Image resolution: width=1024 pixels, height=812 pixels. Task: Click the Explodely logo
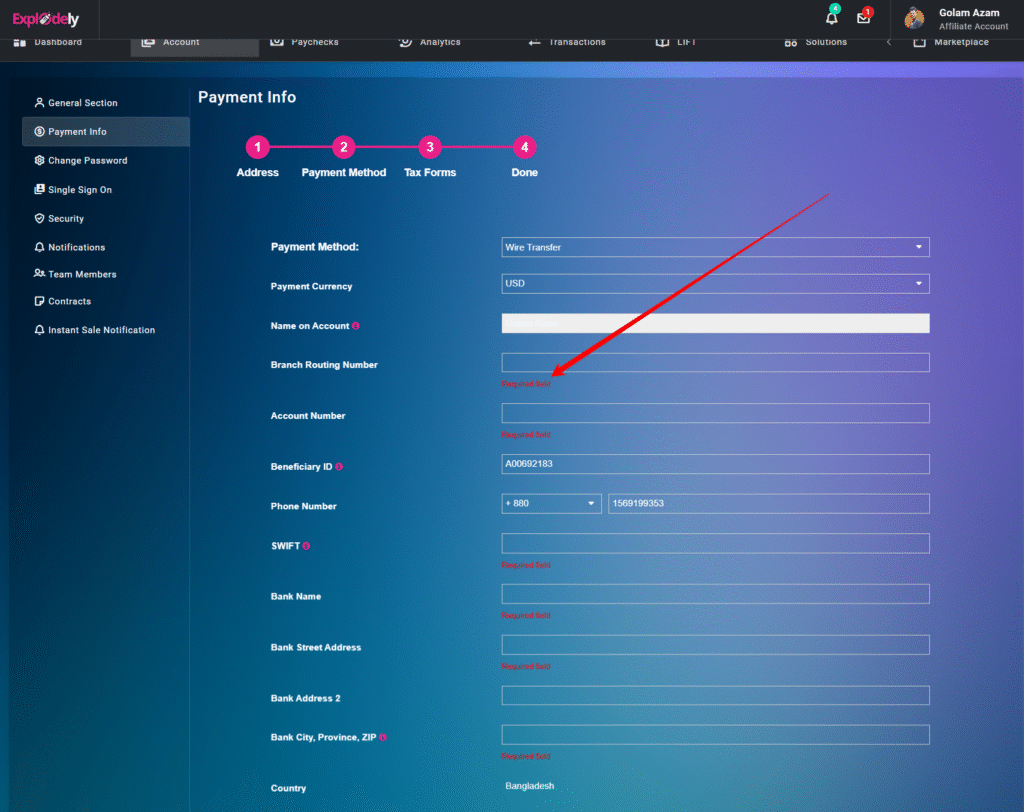coord(46,19)
